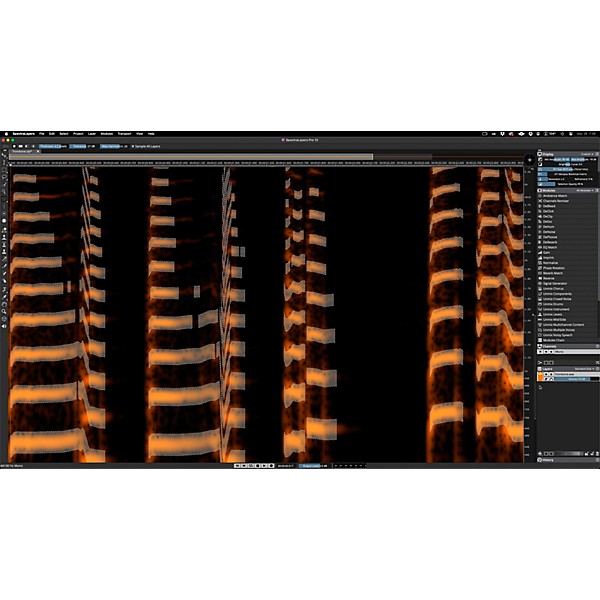This screenshot has width=600, height=600.
Task: Adjust the Tolerance slider in the toolbar
Action: coord(82,146)
